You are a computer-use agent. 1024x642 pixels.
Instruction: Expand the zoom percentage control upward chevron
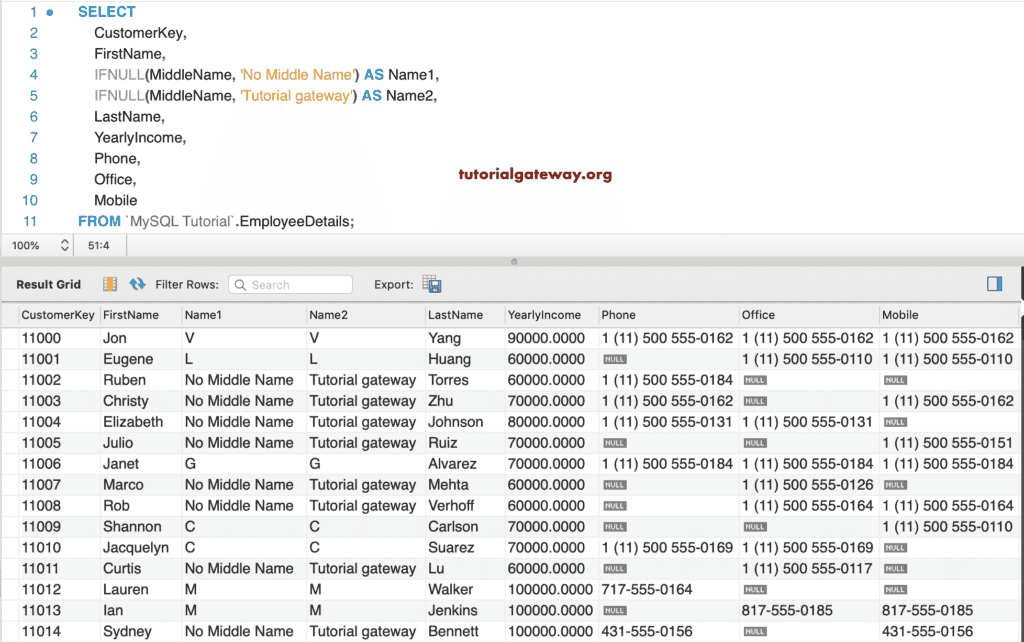pyautogui.click(x=65, y=241)
